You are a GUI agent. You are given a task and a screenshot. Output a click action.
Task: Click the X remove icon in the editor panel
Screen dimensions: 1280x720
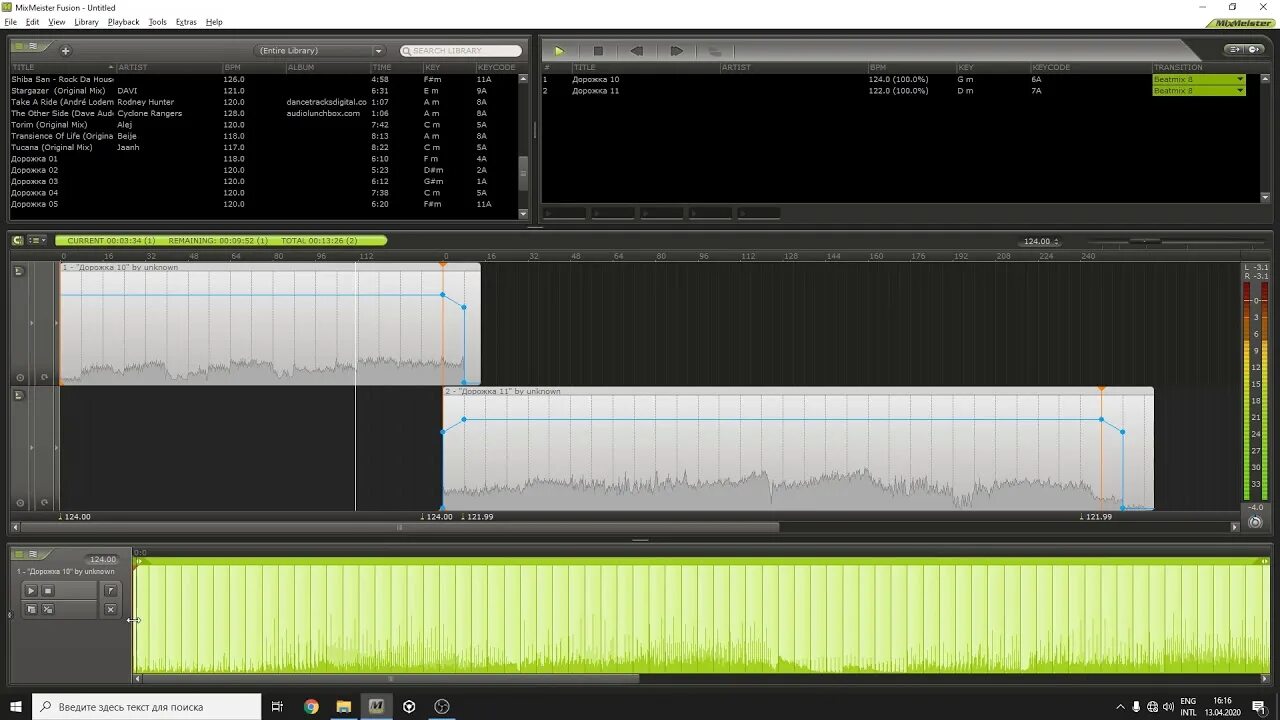click(x=111, y=609)
